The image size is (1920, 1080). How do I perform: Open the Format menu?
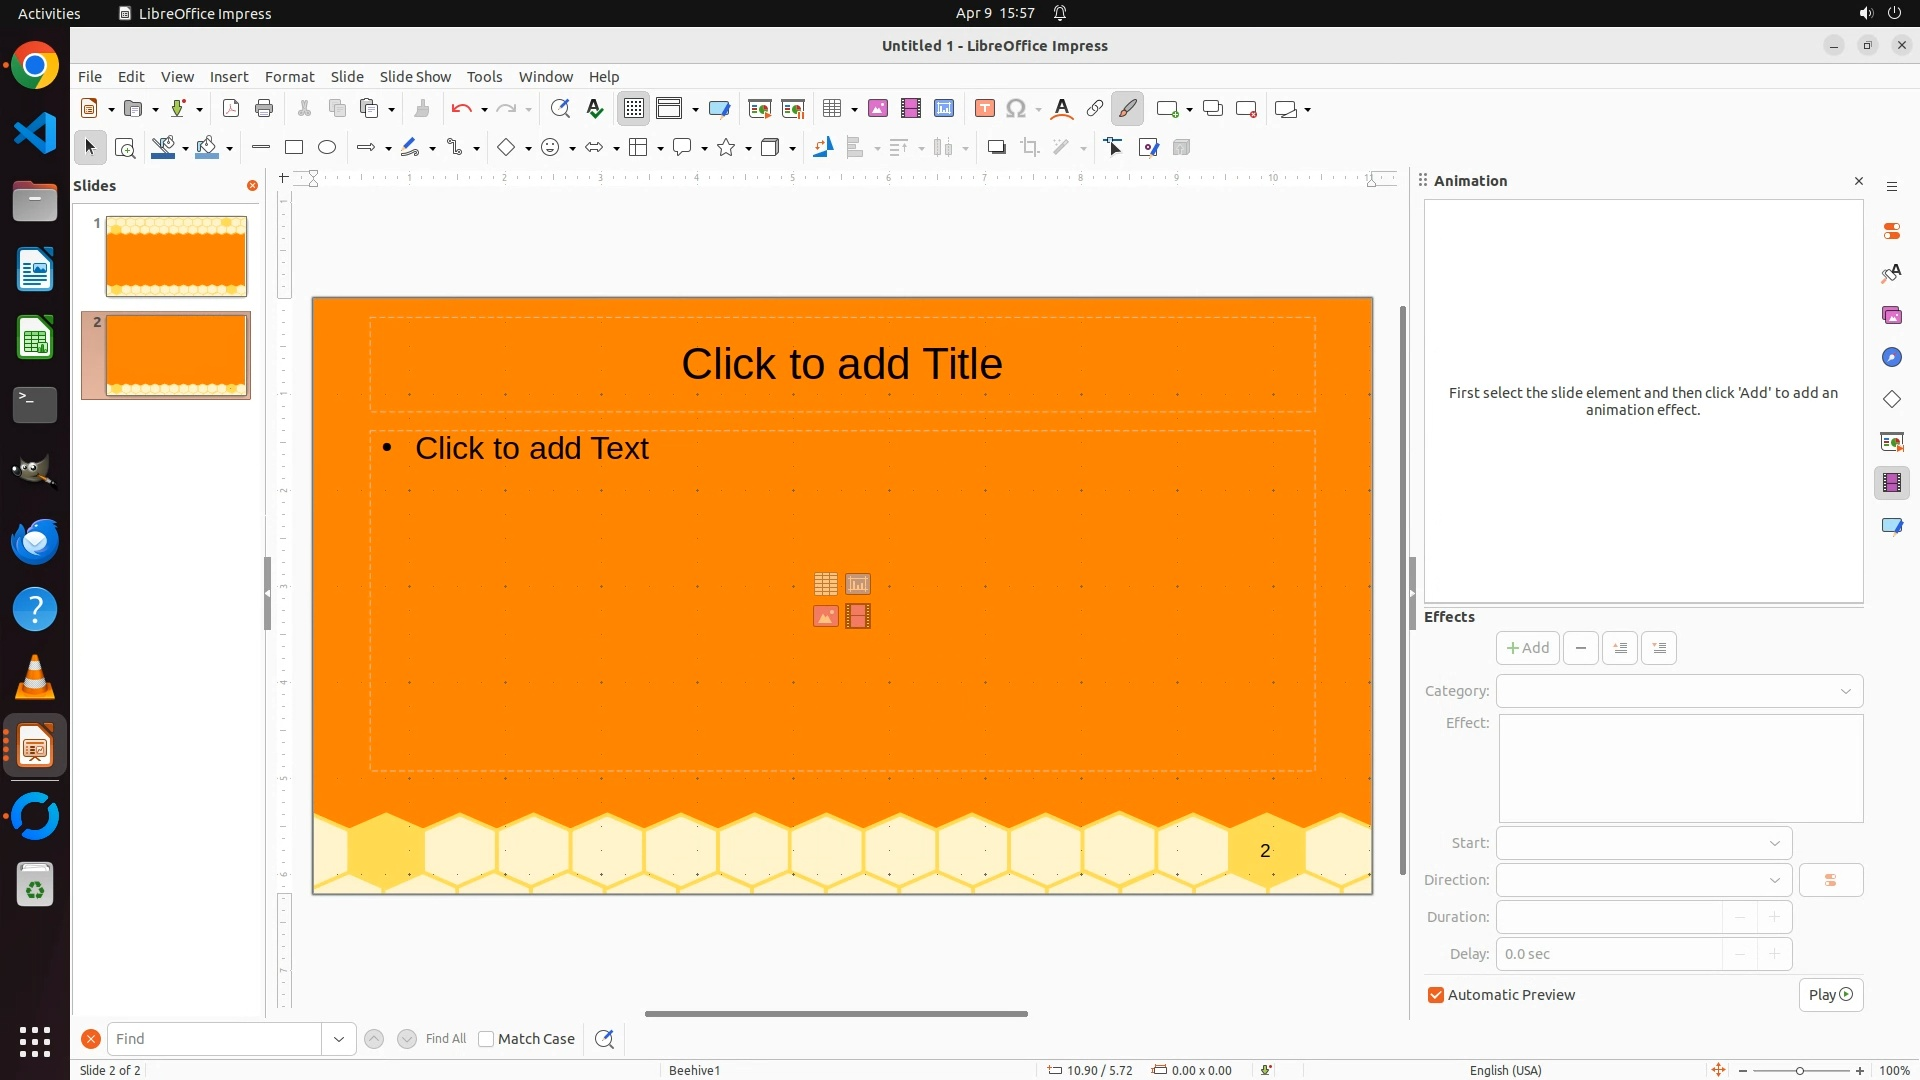tap(289, 77)
